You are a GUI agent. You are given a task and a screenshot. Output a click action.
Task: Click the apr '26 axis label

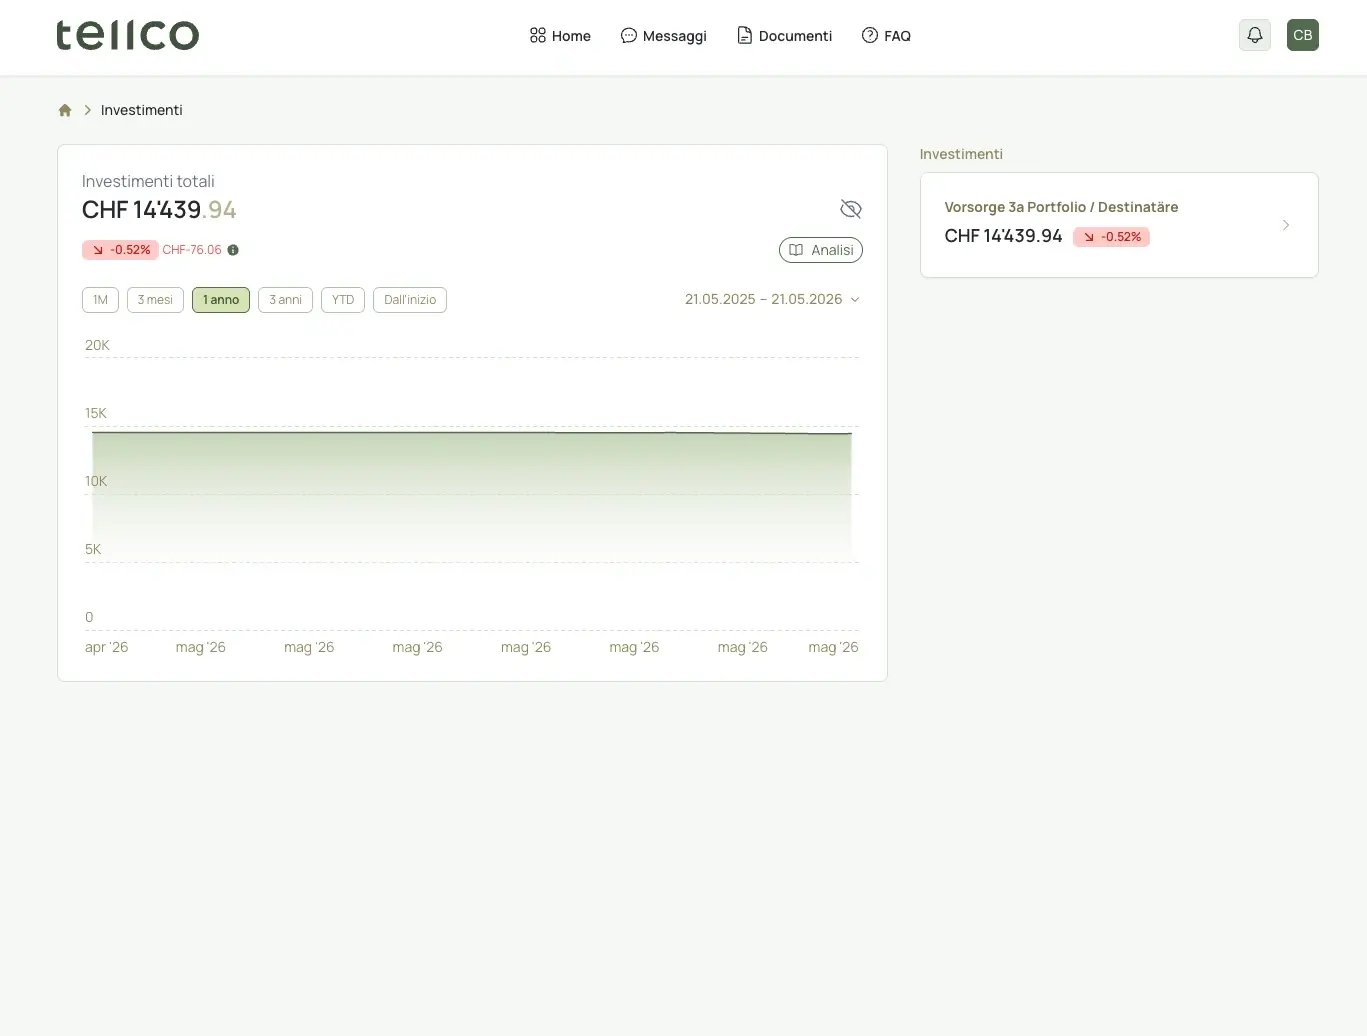106,647
